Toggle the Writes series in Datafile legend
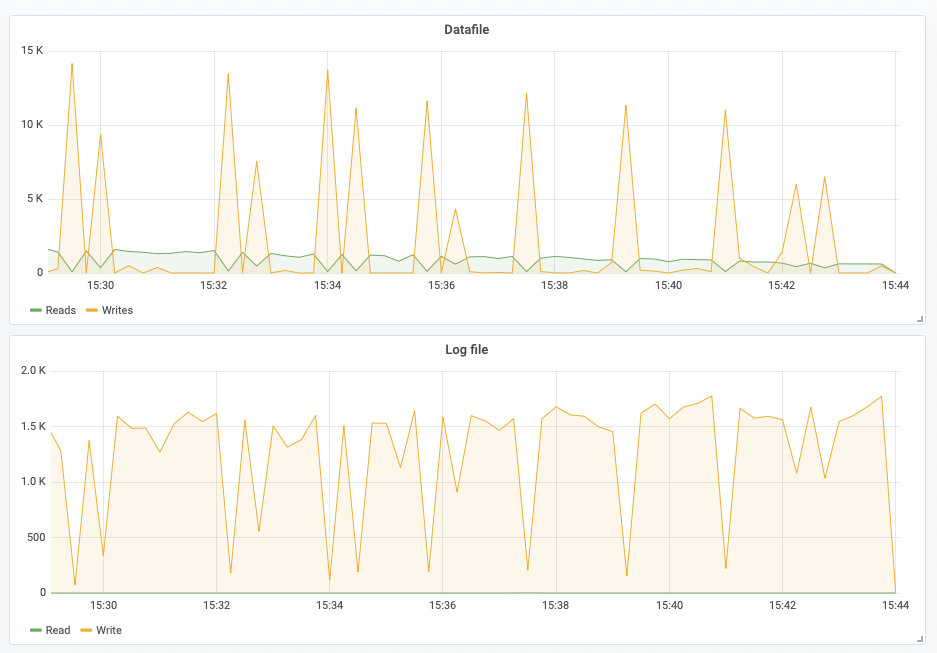The image size is (937, 653). tap(117, 310)
